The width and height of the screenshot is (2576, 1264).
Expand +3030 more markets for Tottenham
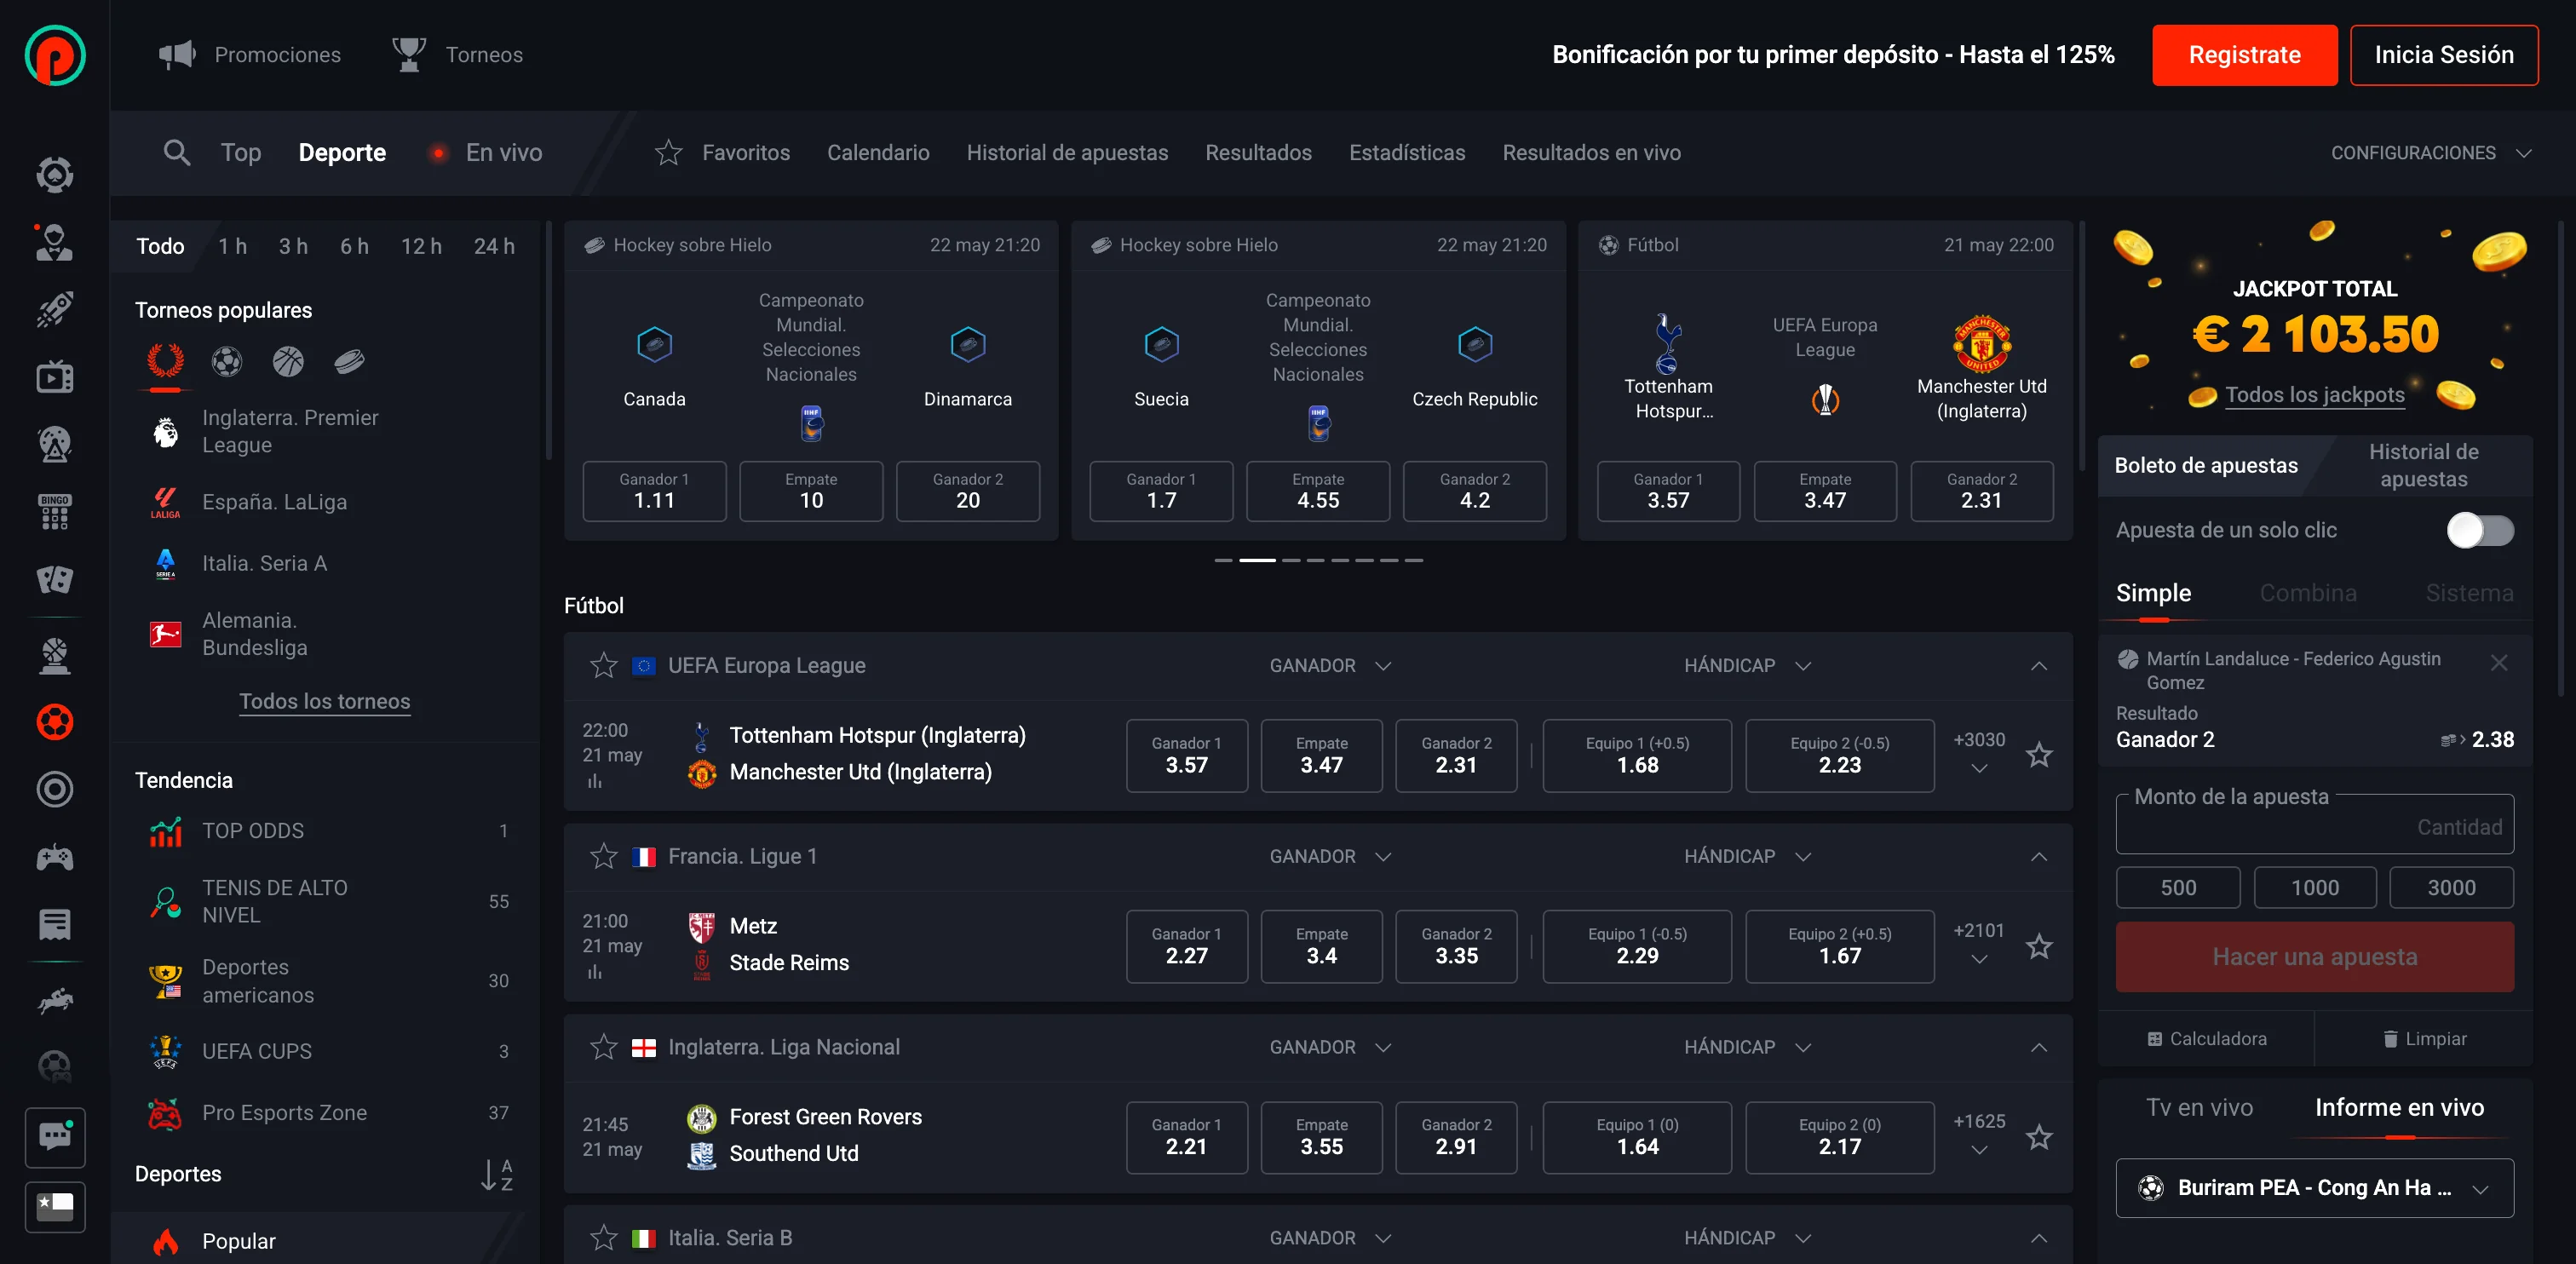pyautogui.click(x=1979, y=753)
